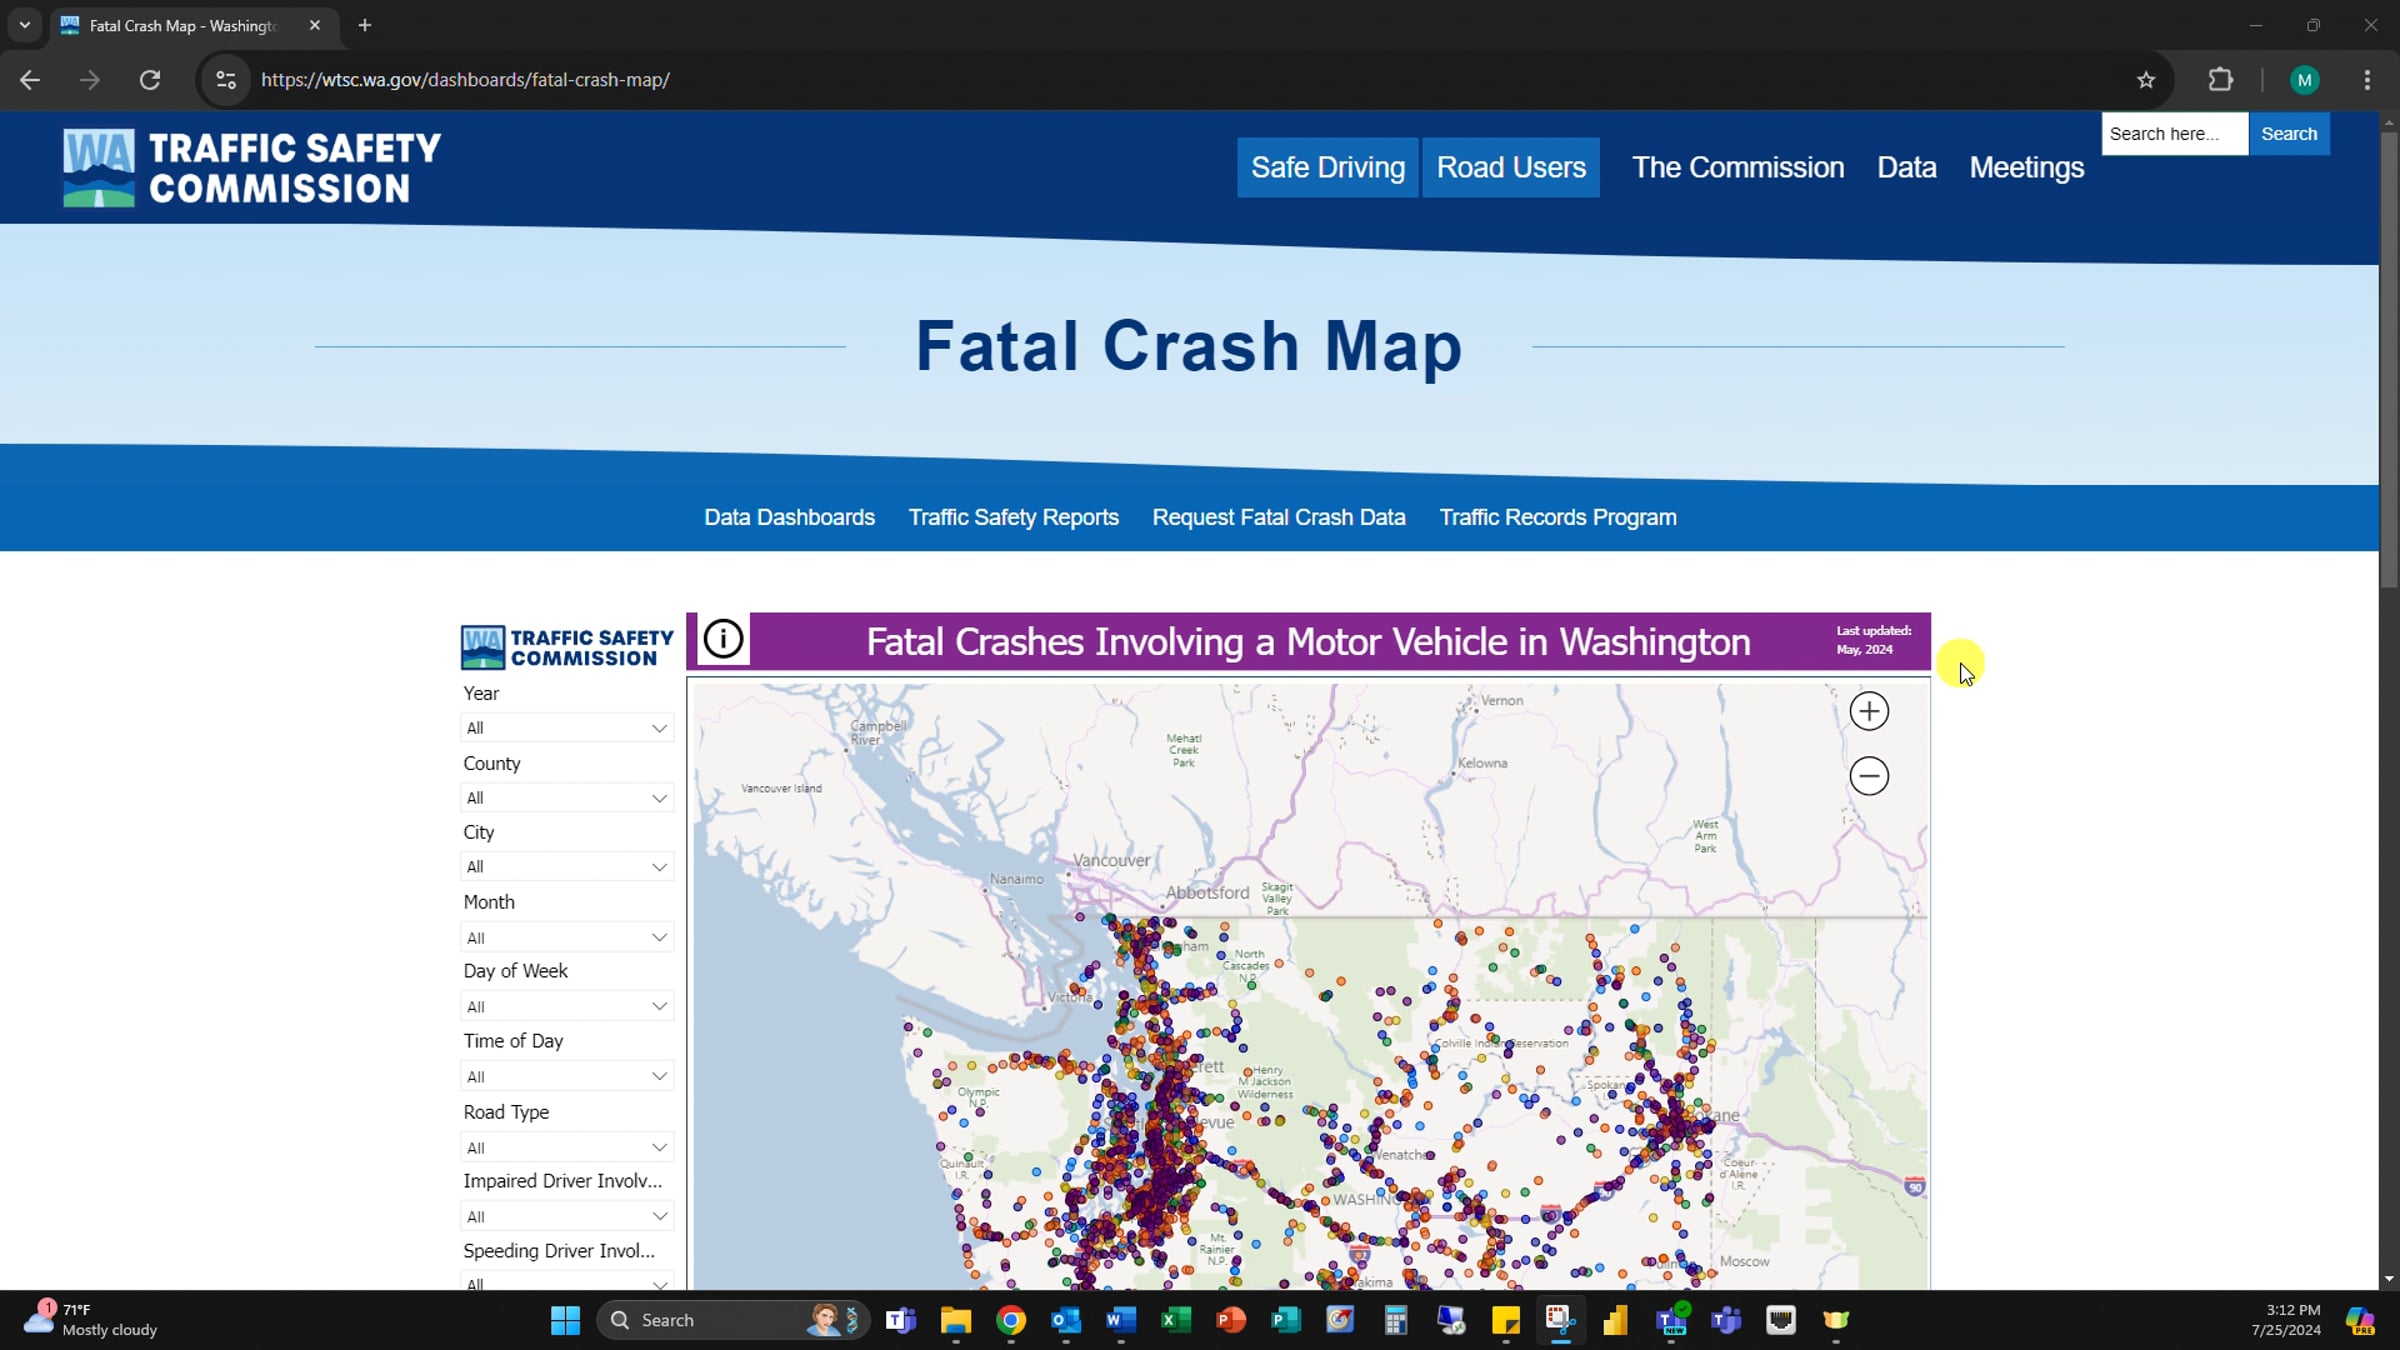Launch File Explorer from the taskbar
Viewport: 2400px width, 1350px height.
pos(956,1320)
